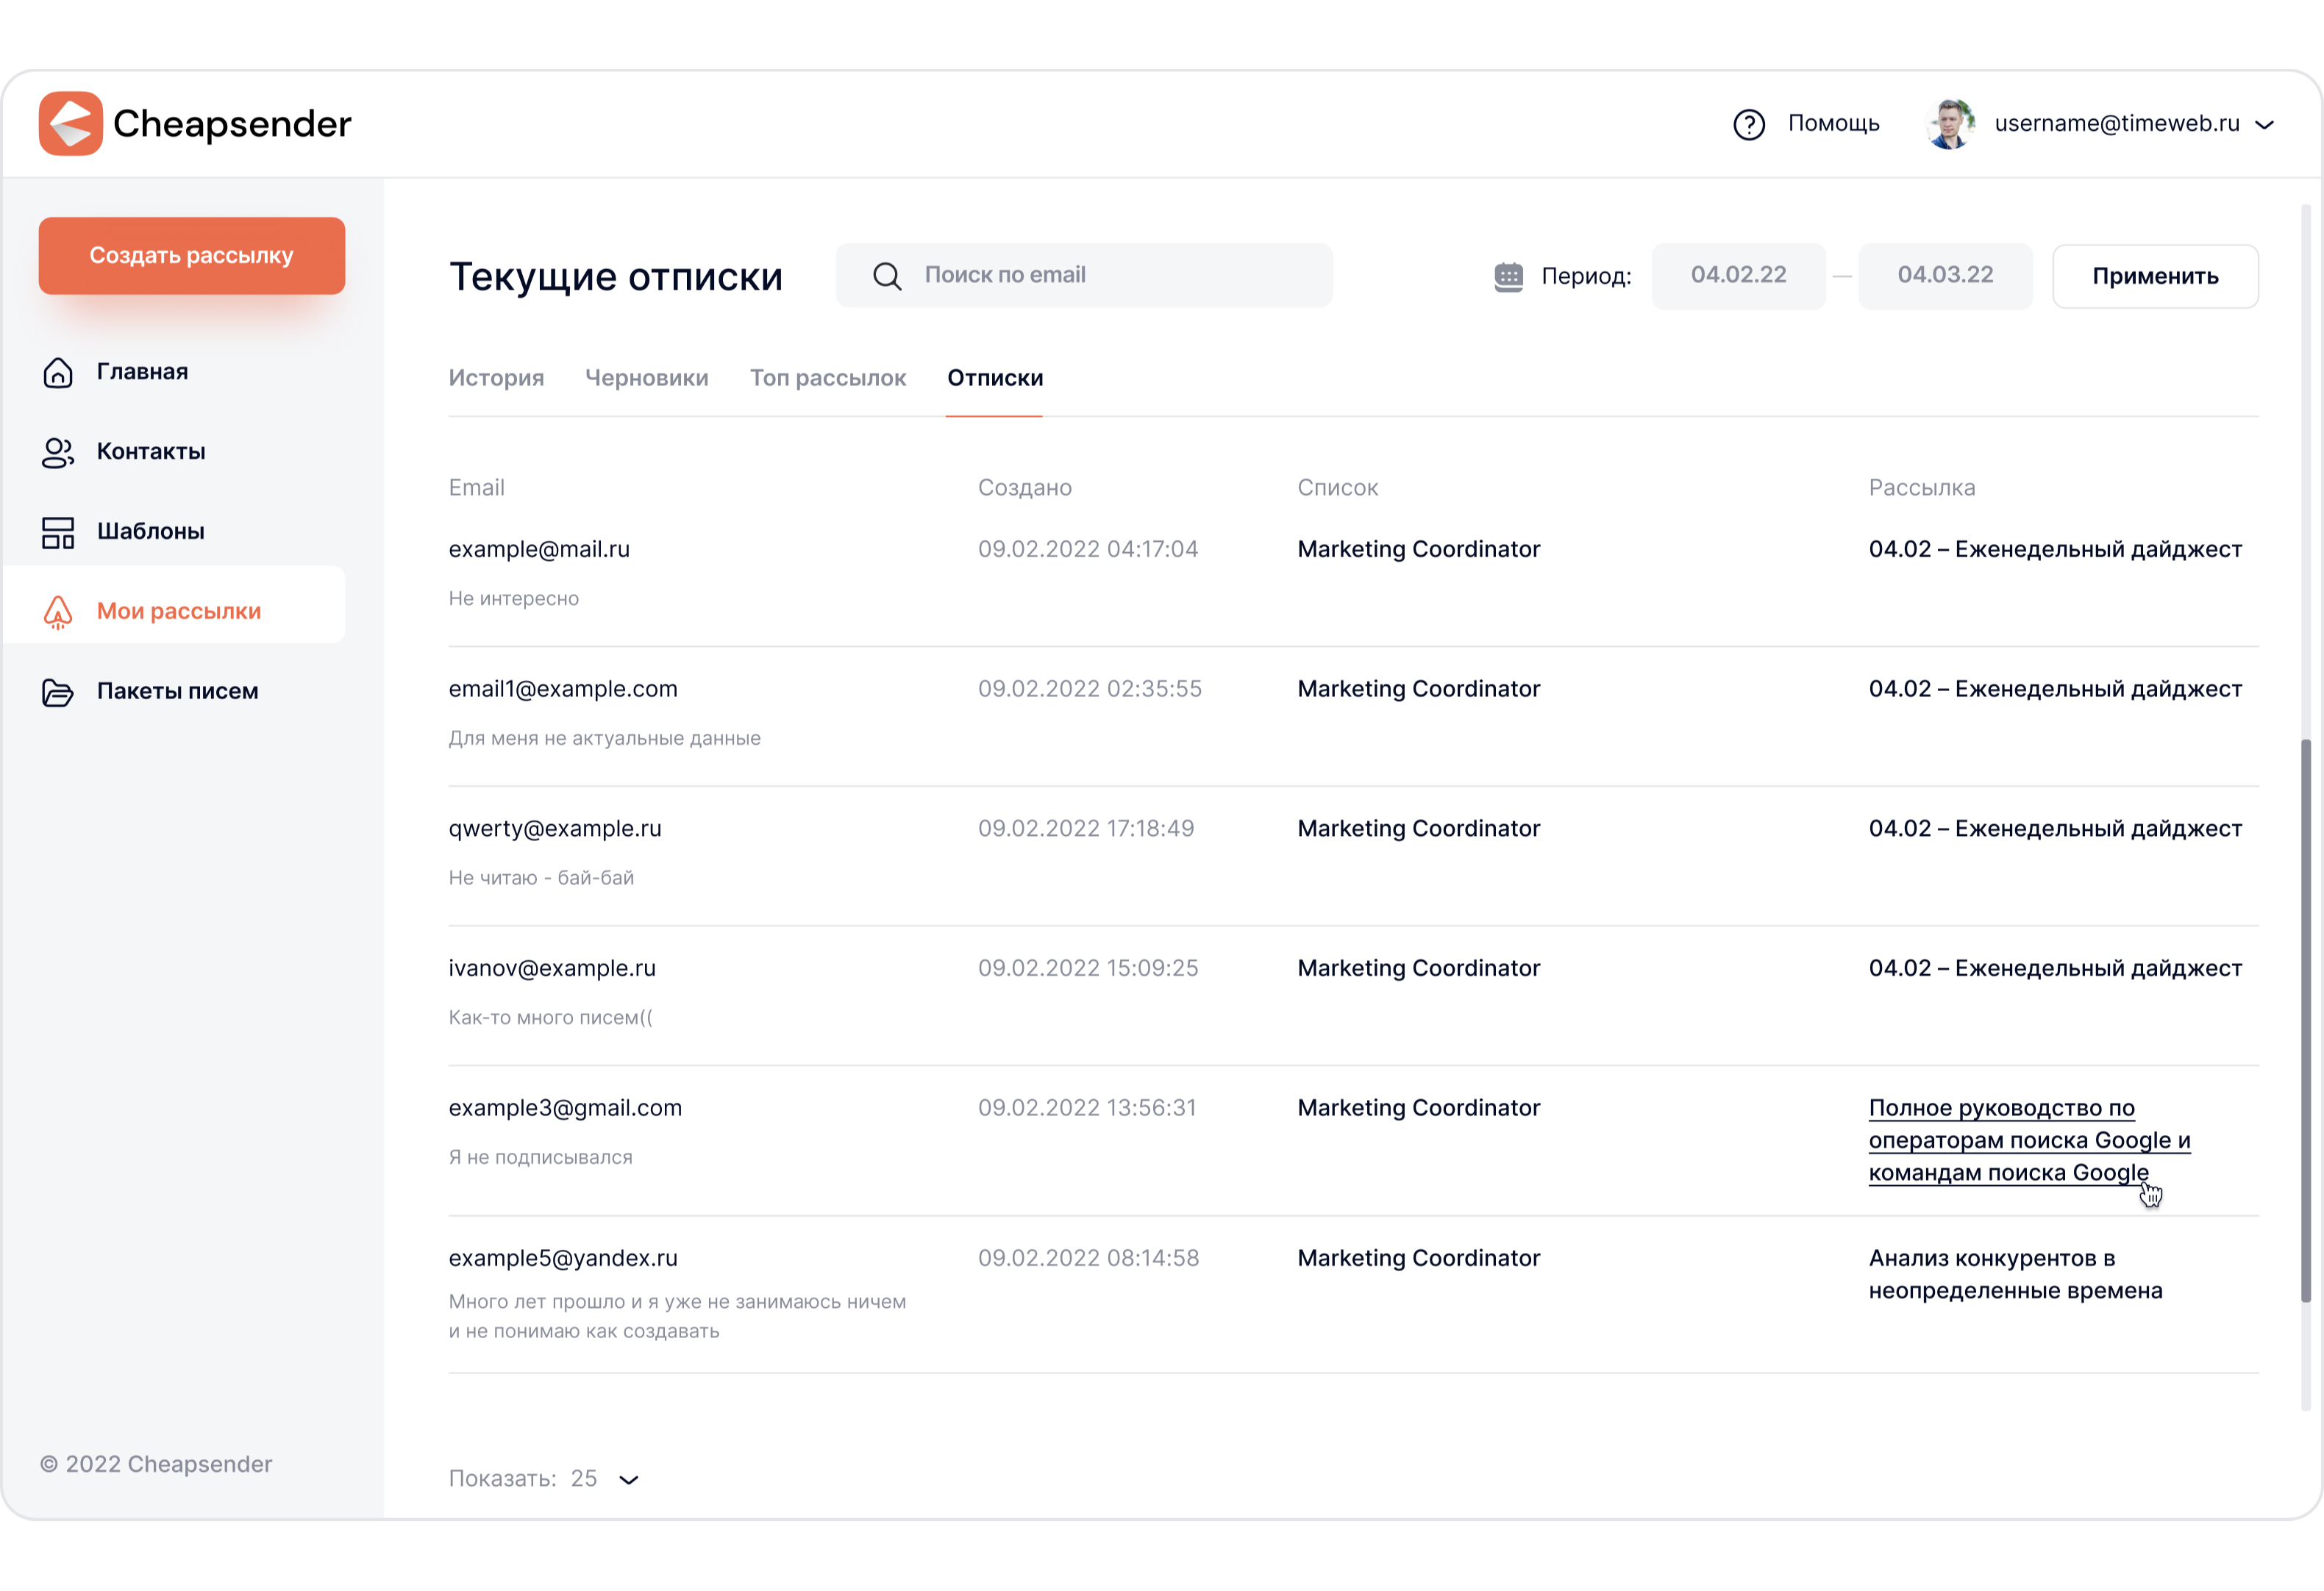Viewport: 2324px width, 1591px height.
Task: Click the Шаблоны layout icon
Action: pyautogui.click(x=58, y=532)
